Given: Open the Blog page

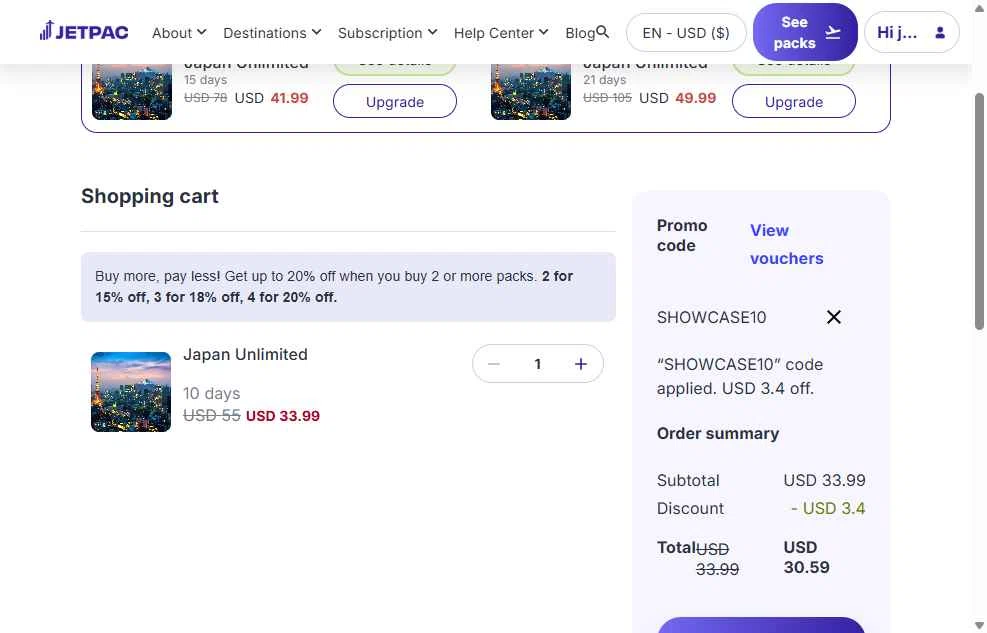Looking at the screenshot, I should coord(580,33).
